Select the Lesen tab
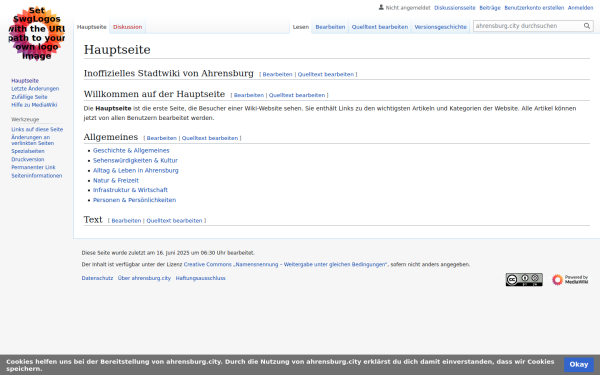This screenshot has width=600, height=375. coord(301,27)
